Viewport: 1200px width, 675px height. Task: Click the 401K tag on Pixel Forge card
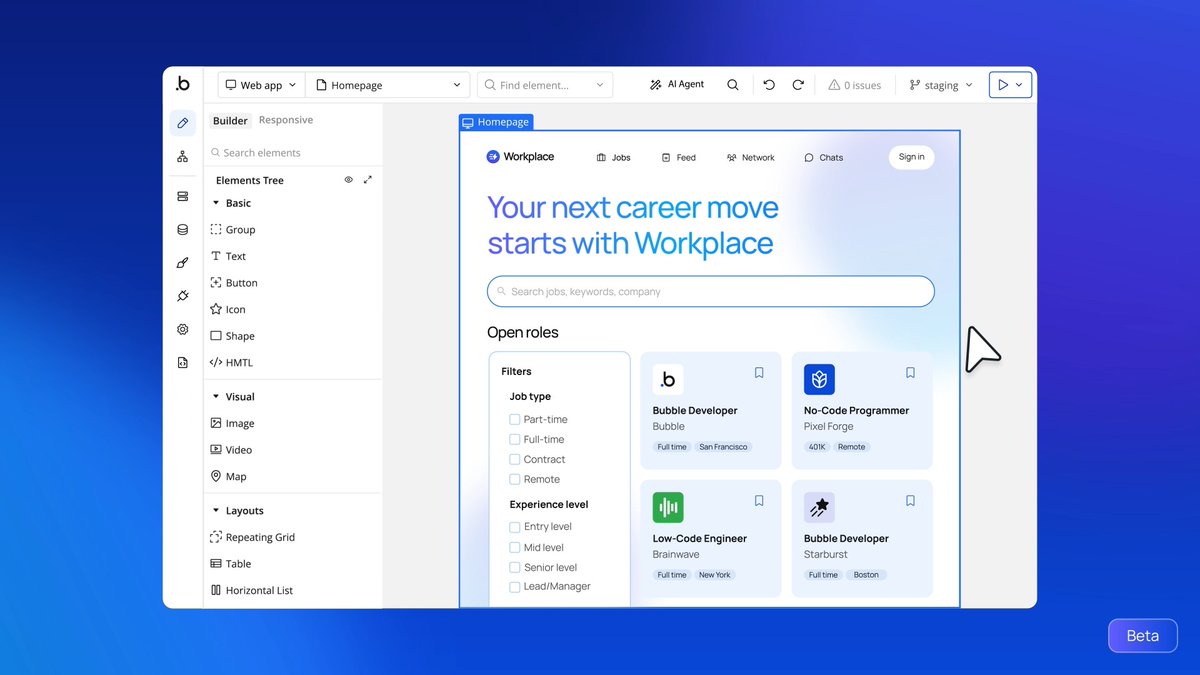pyautogui.click(x=817, y=447)
